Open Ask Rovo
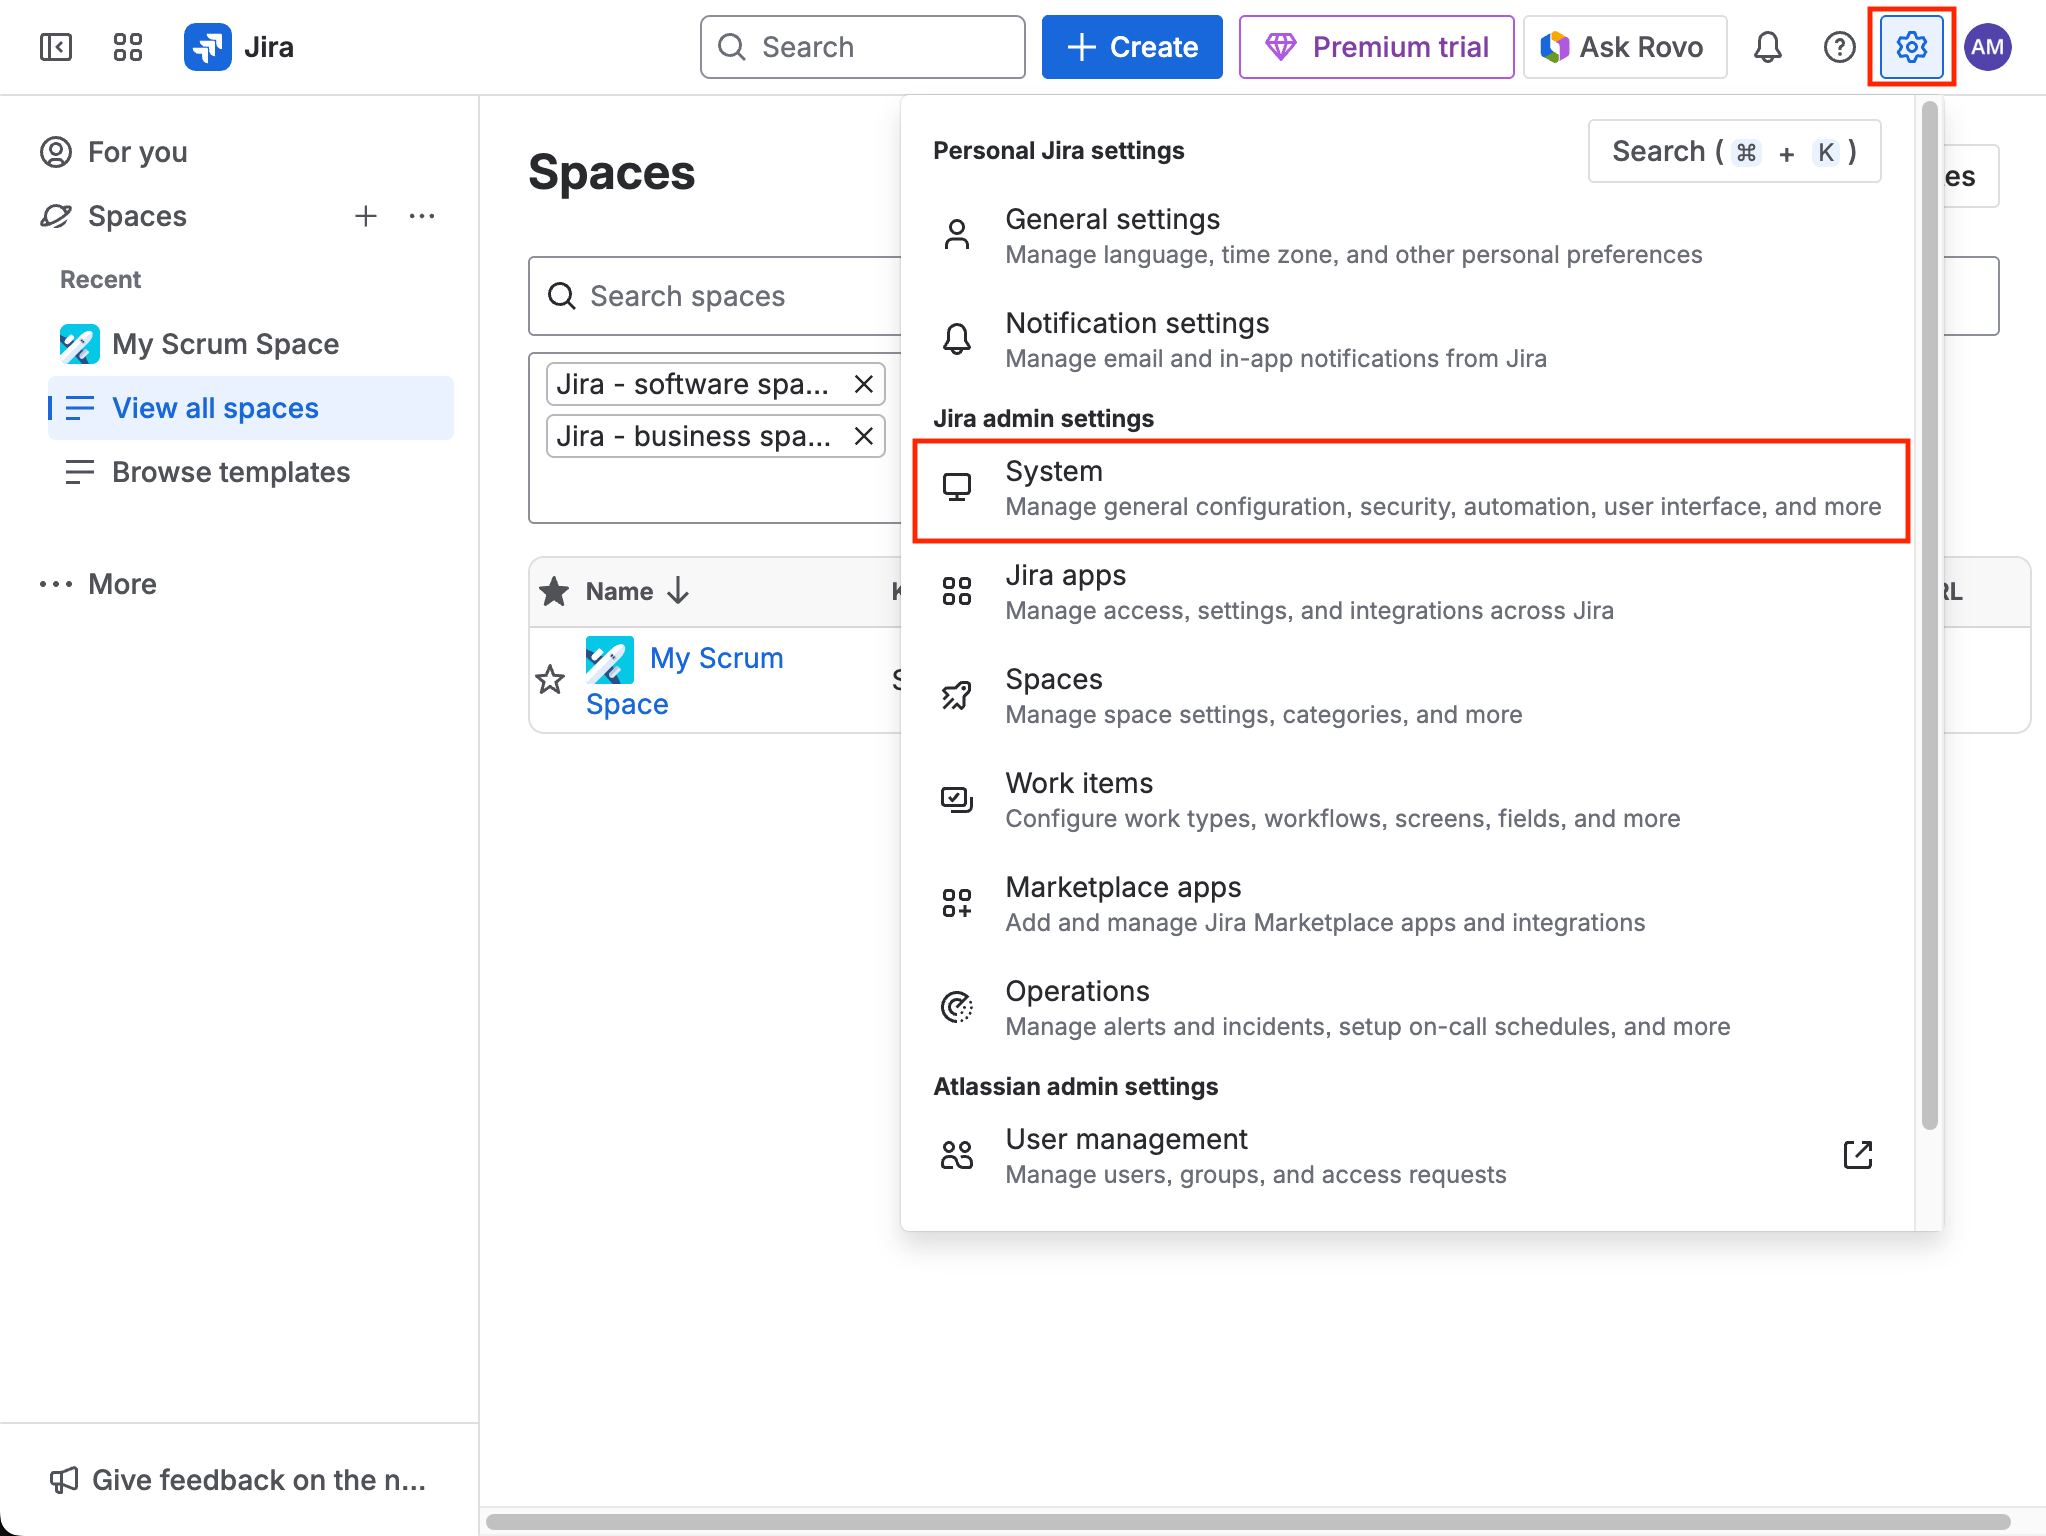This screenshot has width=2046, height=1536. [1624, 46]
